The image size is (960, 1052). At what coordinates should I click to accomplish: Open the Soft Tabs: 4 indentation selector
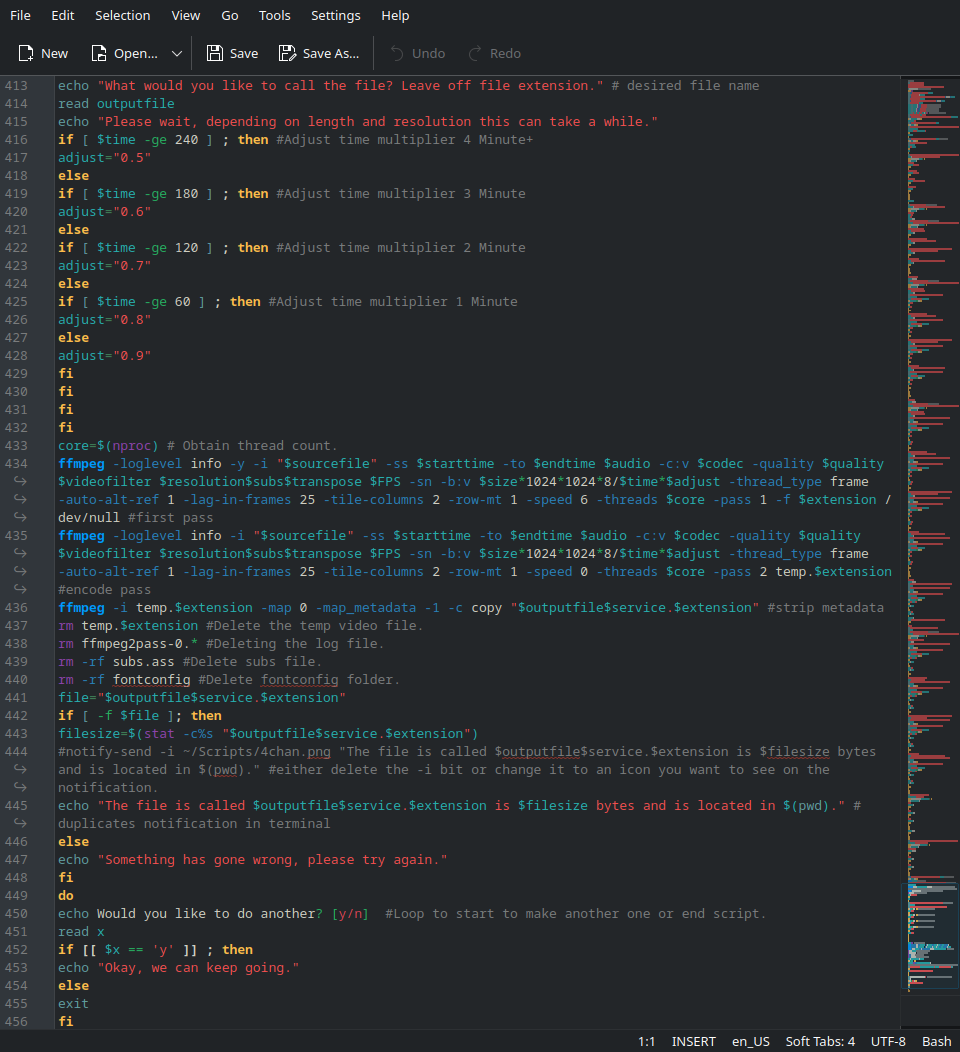820,1041
